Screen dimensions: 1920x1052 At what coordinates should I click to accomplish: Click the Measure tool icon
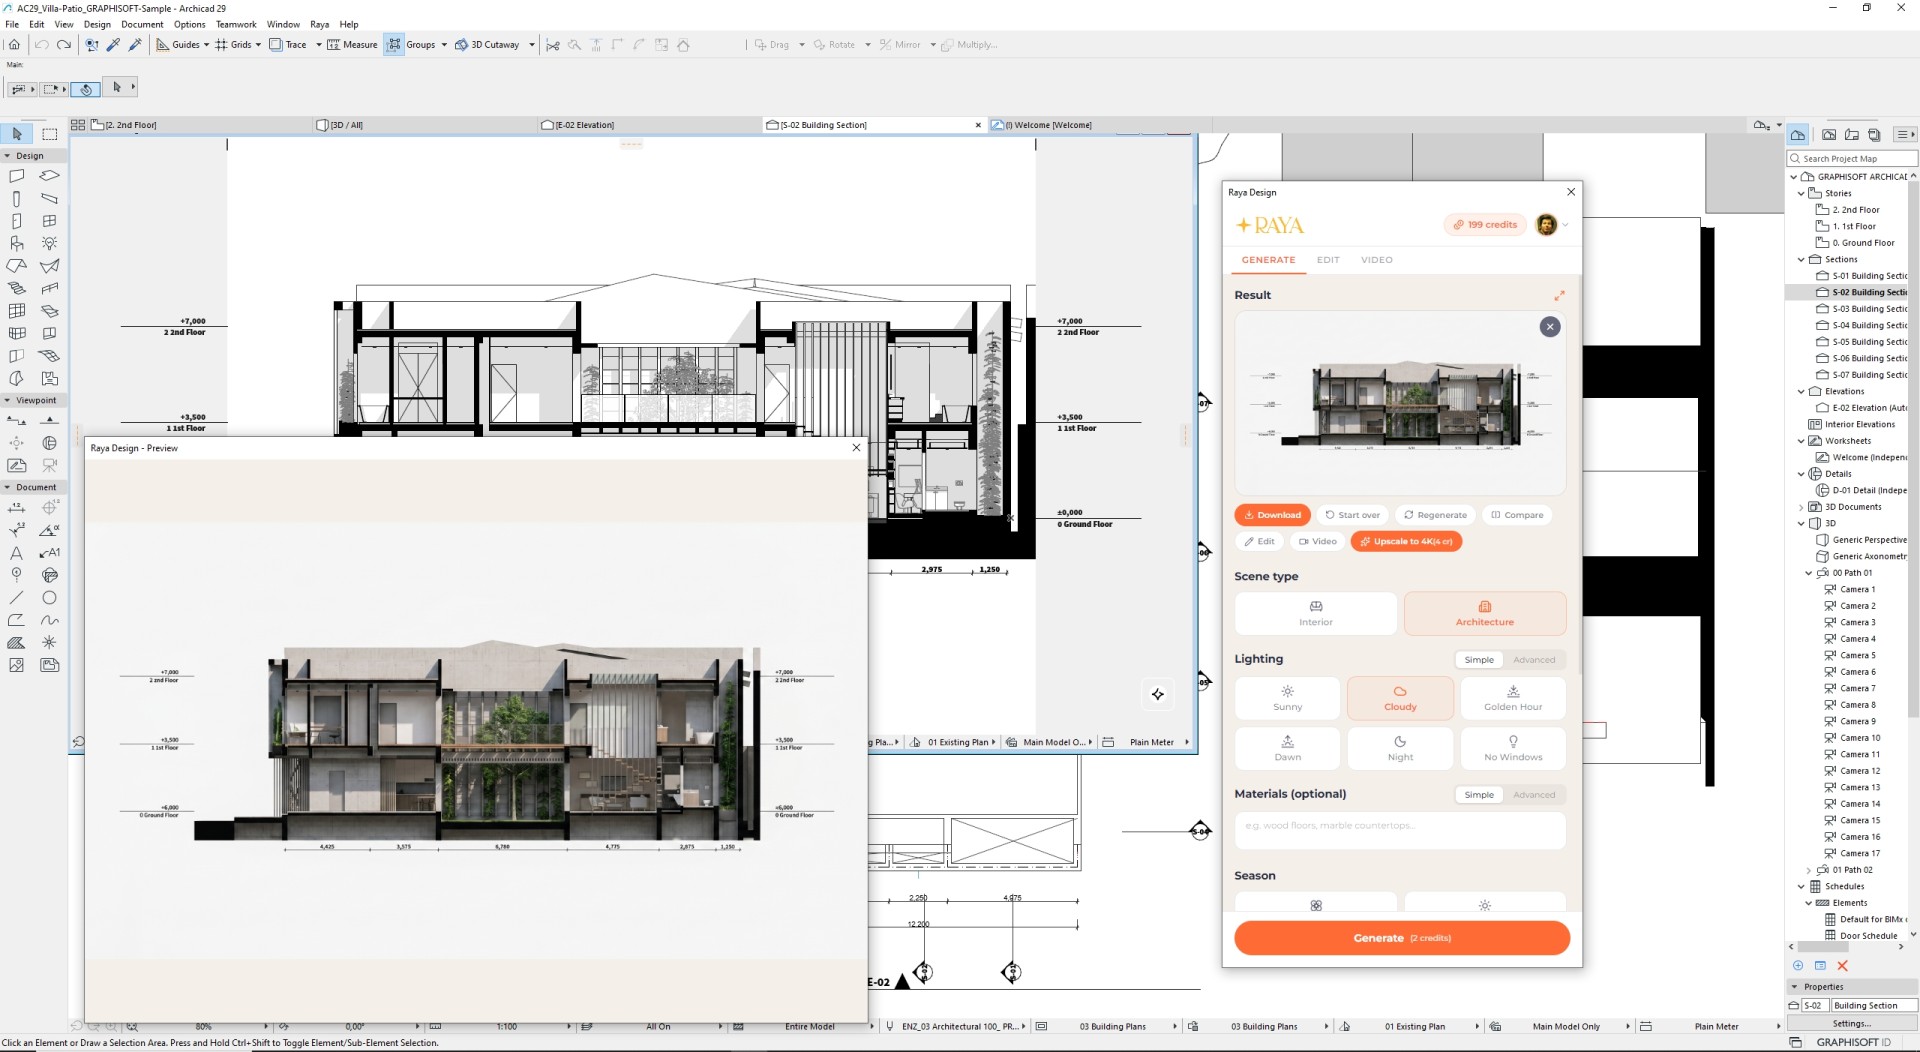(x=334, y=45)
